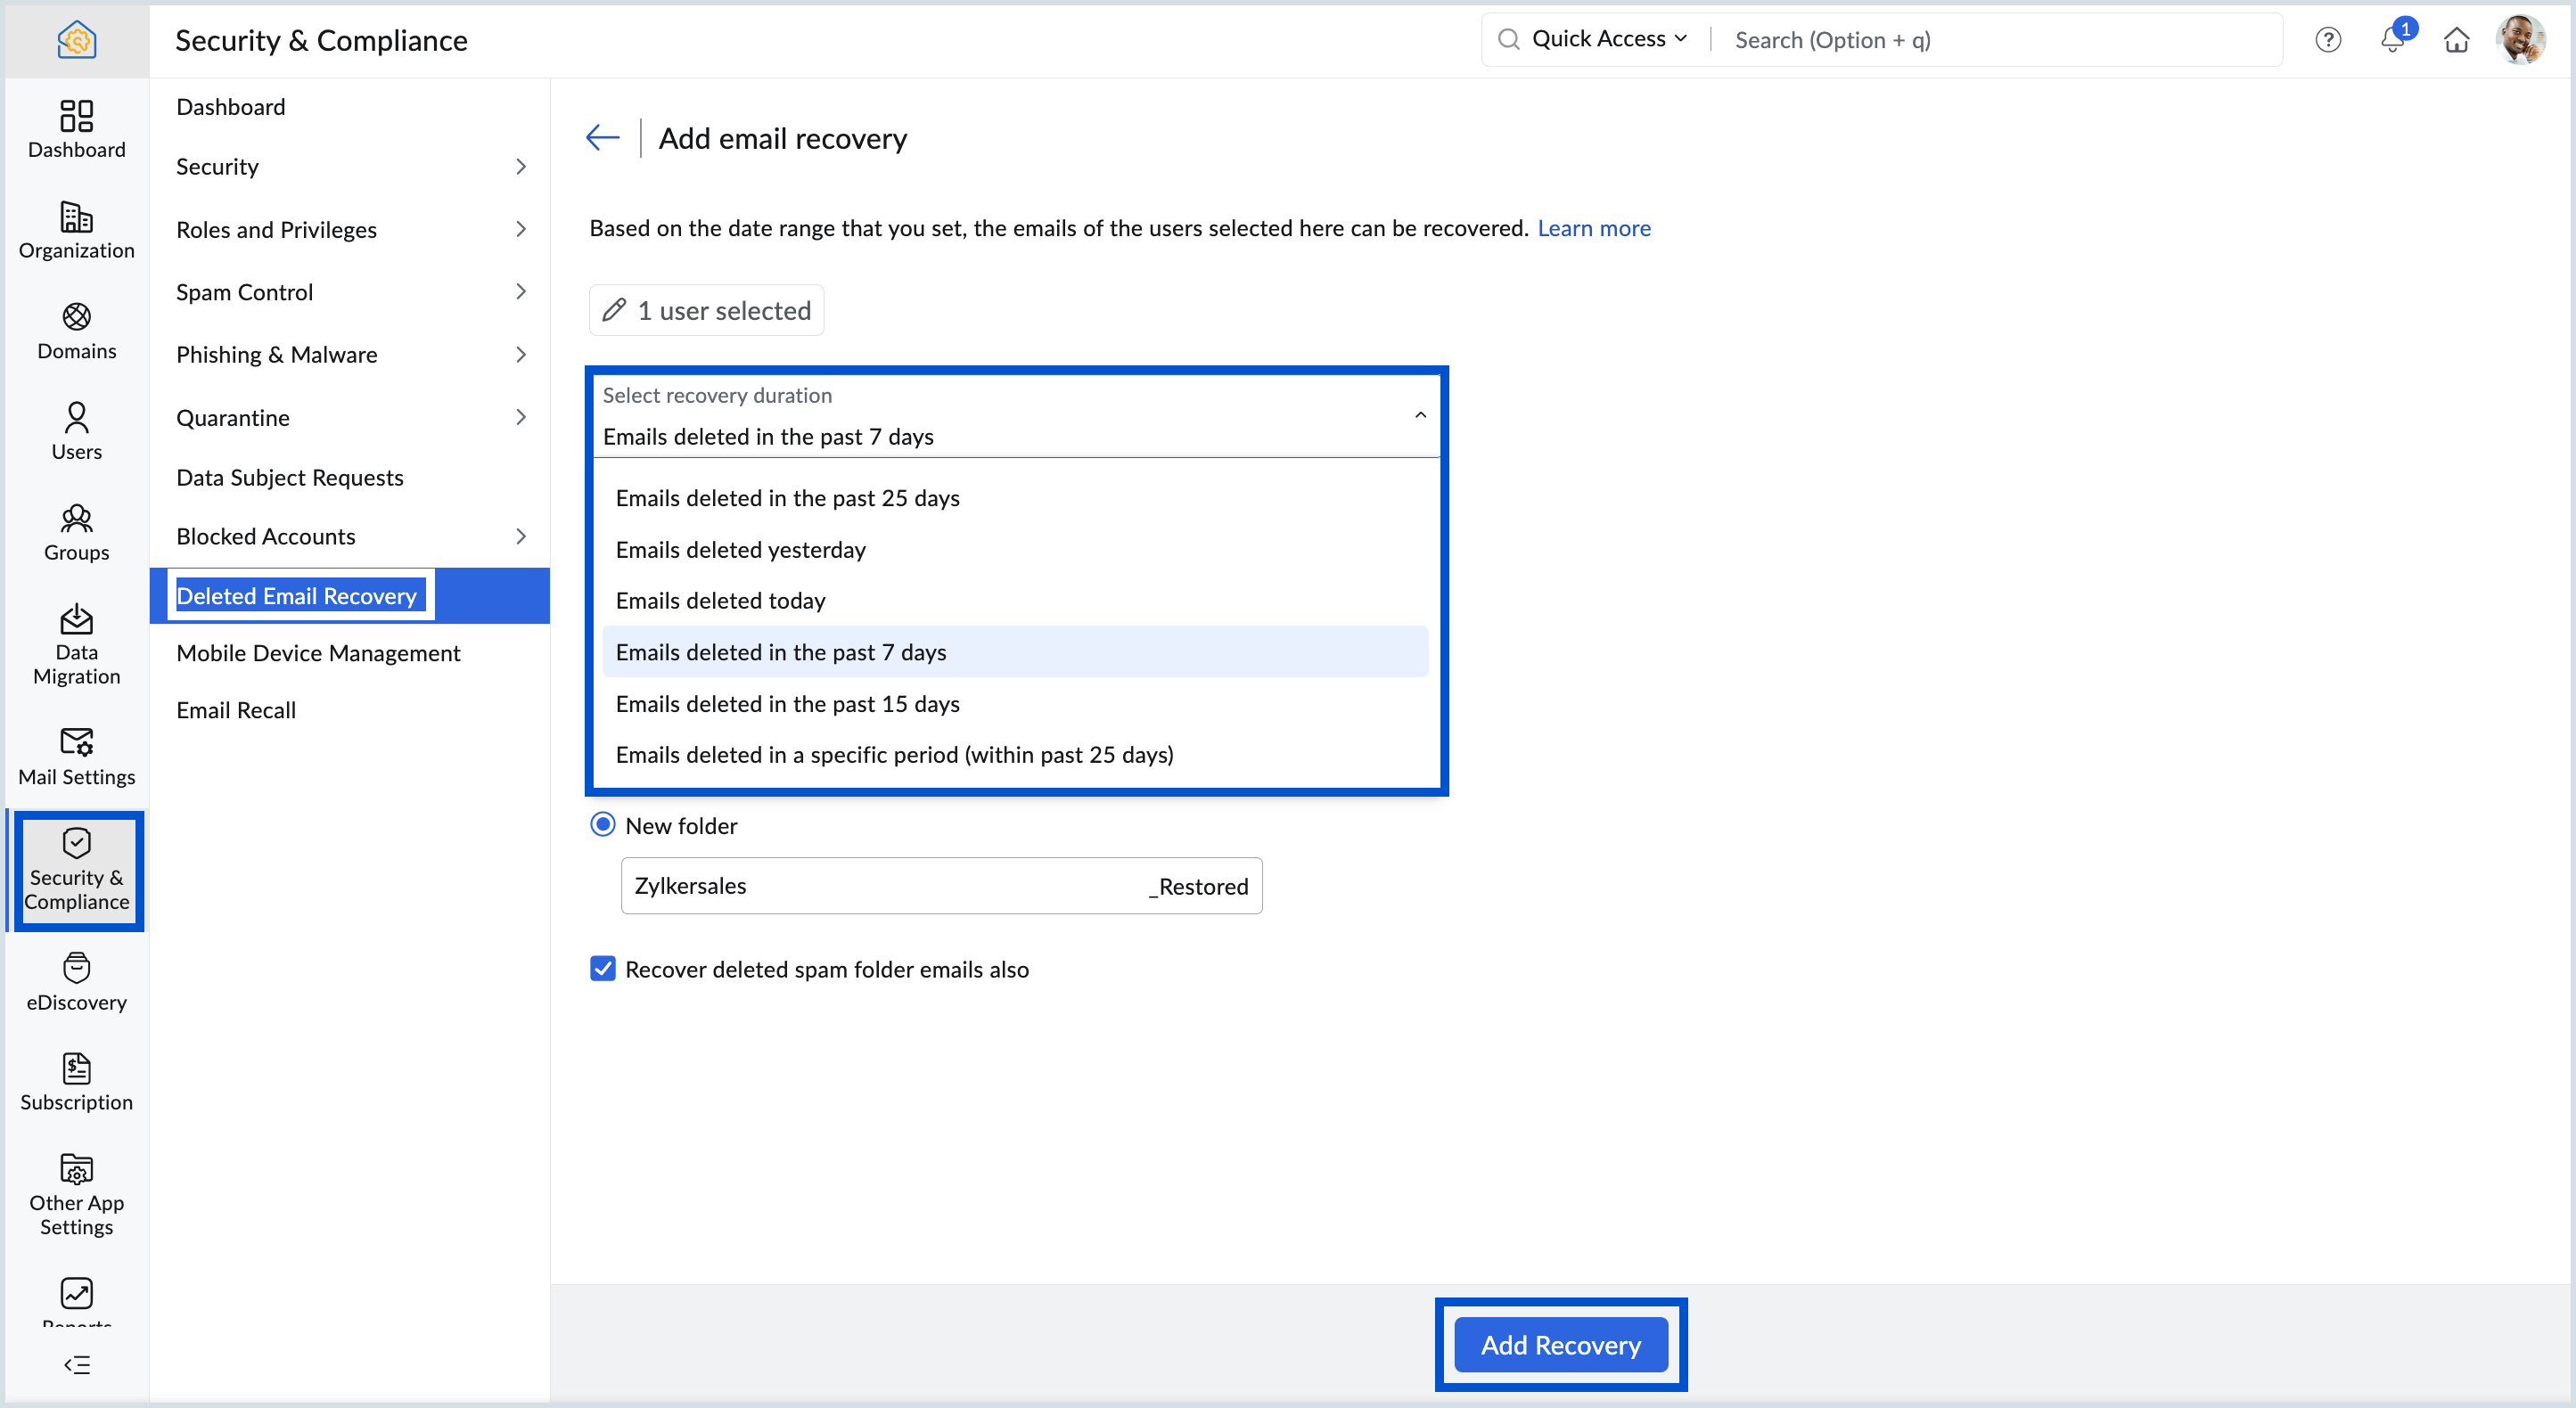
Task: Uncheck Recover deleted spam folder emails also
Action: tap(603, 969)
